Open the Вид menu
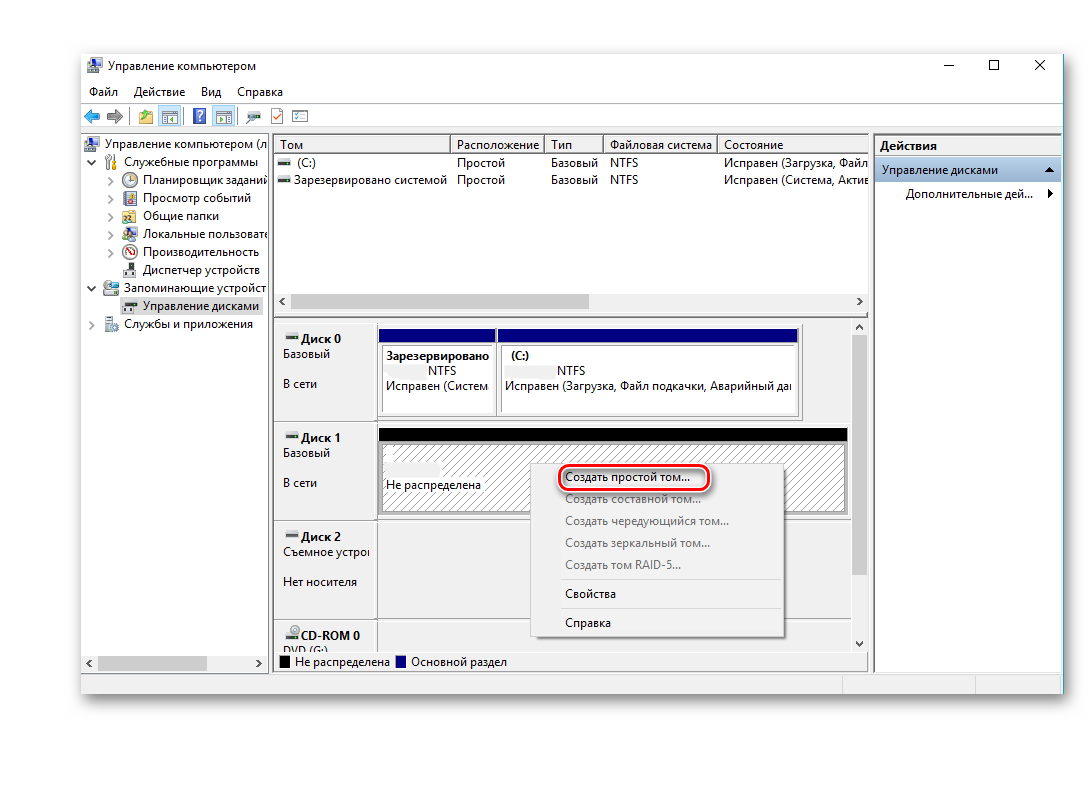The width and height of the screenshot is (1091, 802). pos(211,92)
